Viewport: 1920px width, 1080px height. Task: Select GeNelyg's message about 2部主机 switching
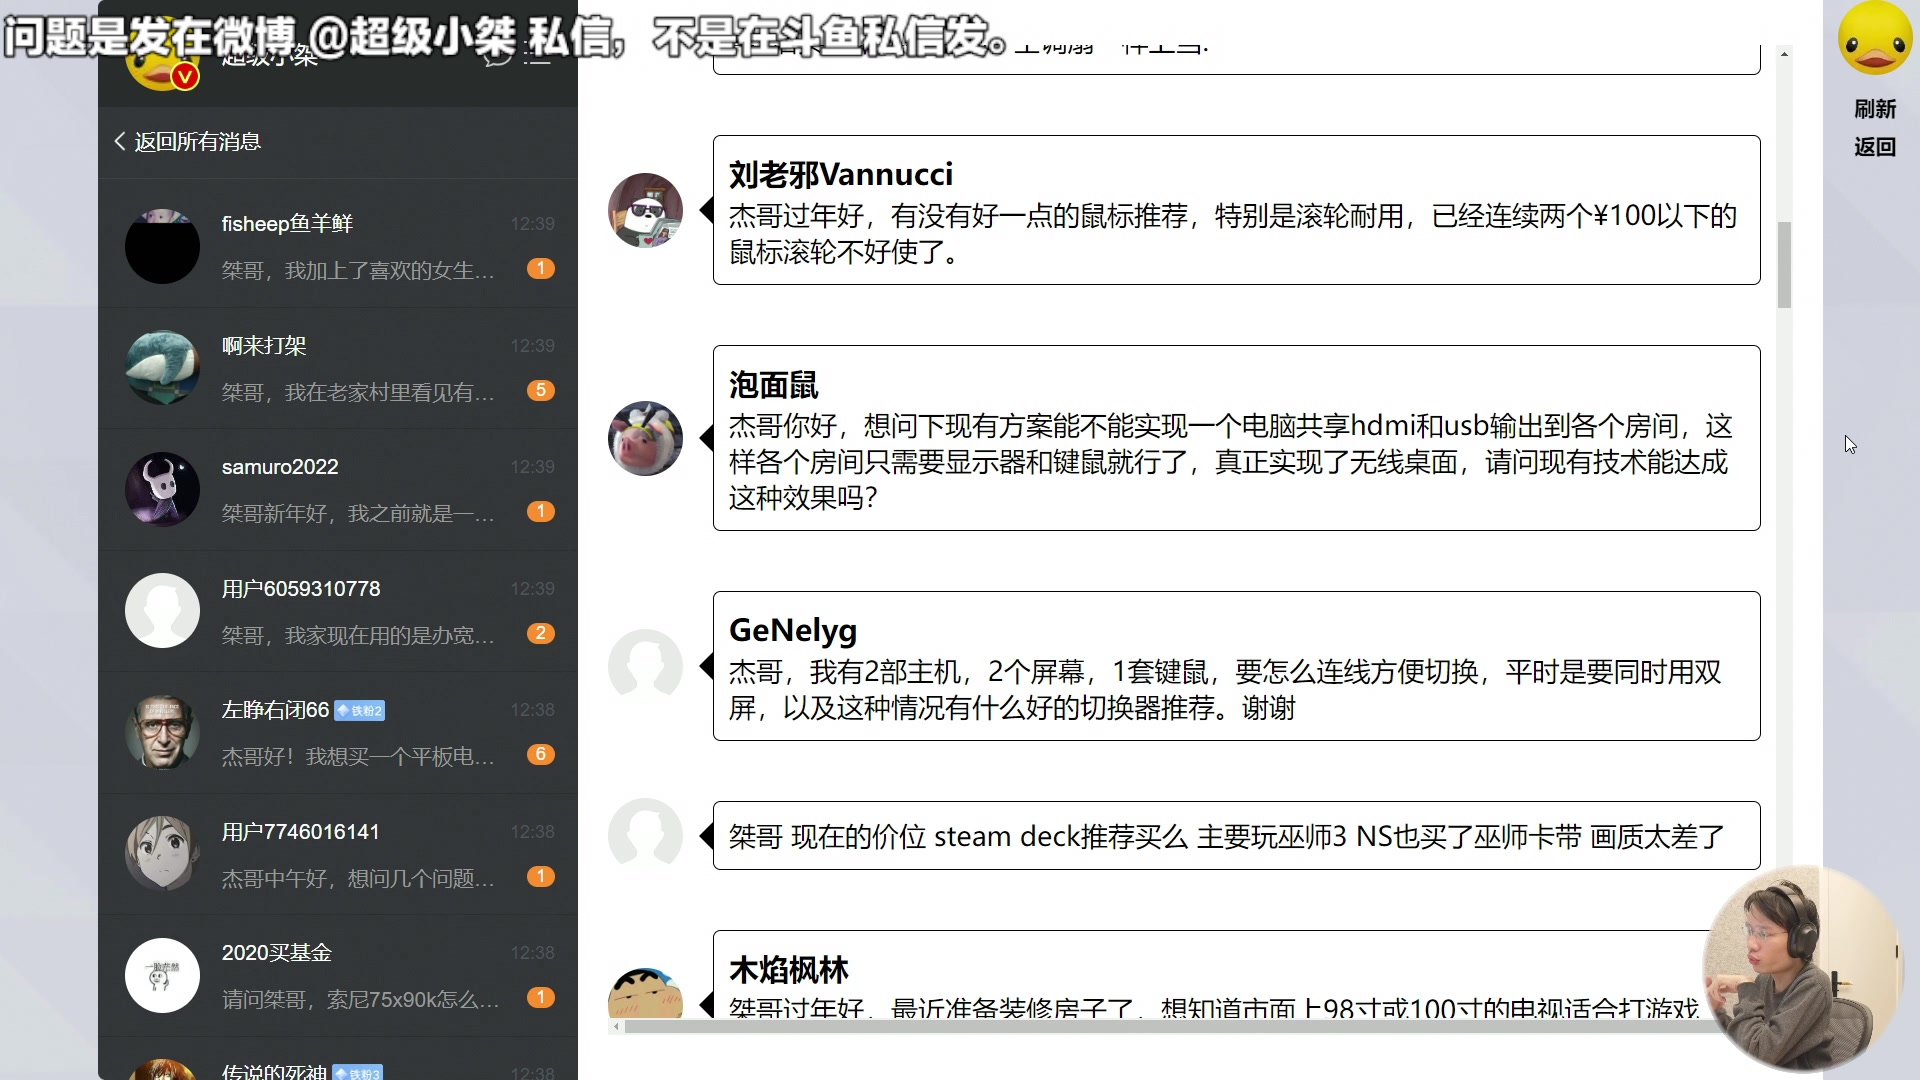1236,666
